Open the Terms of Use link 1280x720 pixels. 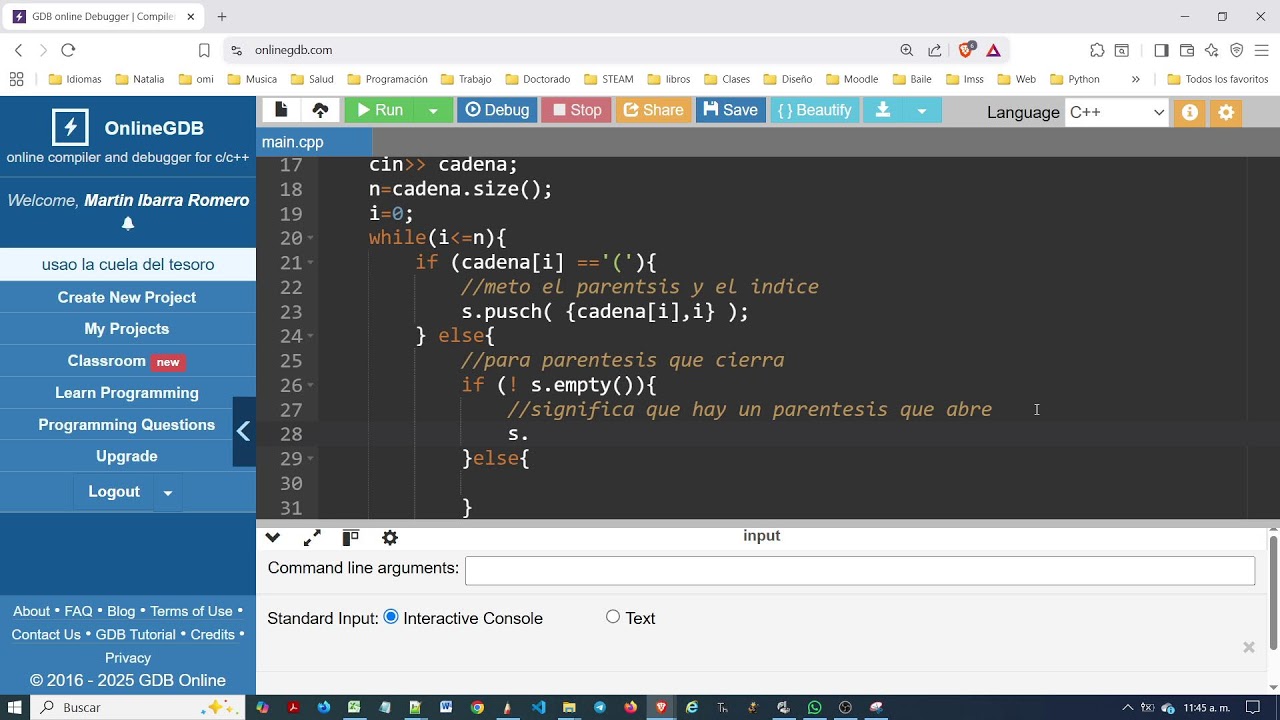[x=191, y=611]
